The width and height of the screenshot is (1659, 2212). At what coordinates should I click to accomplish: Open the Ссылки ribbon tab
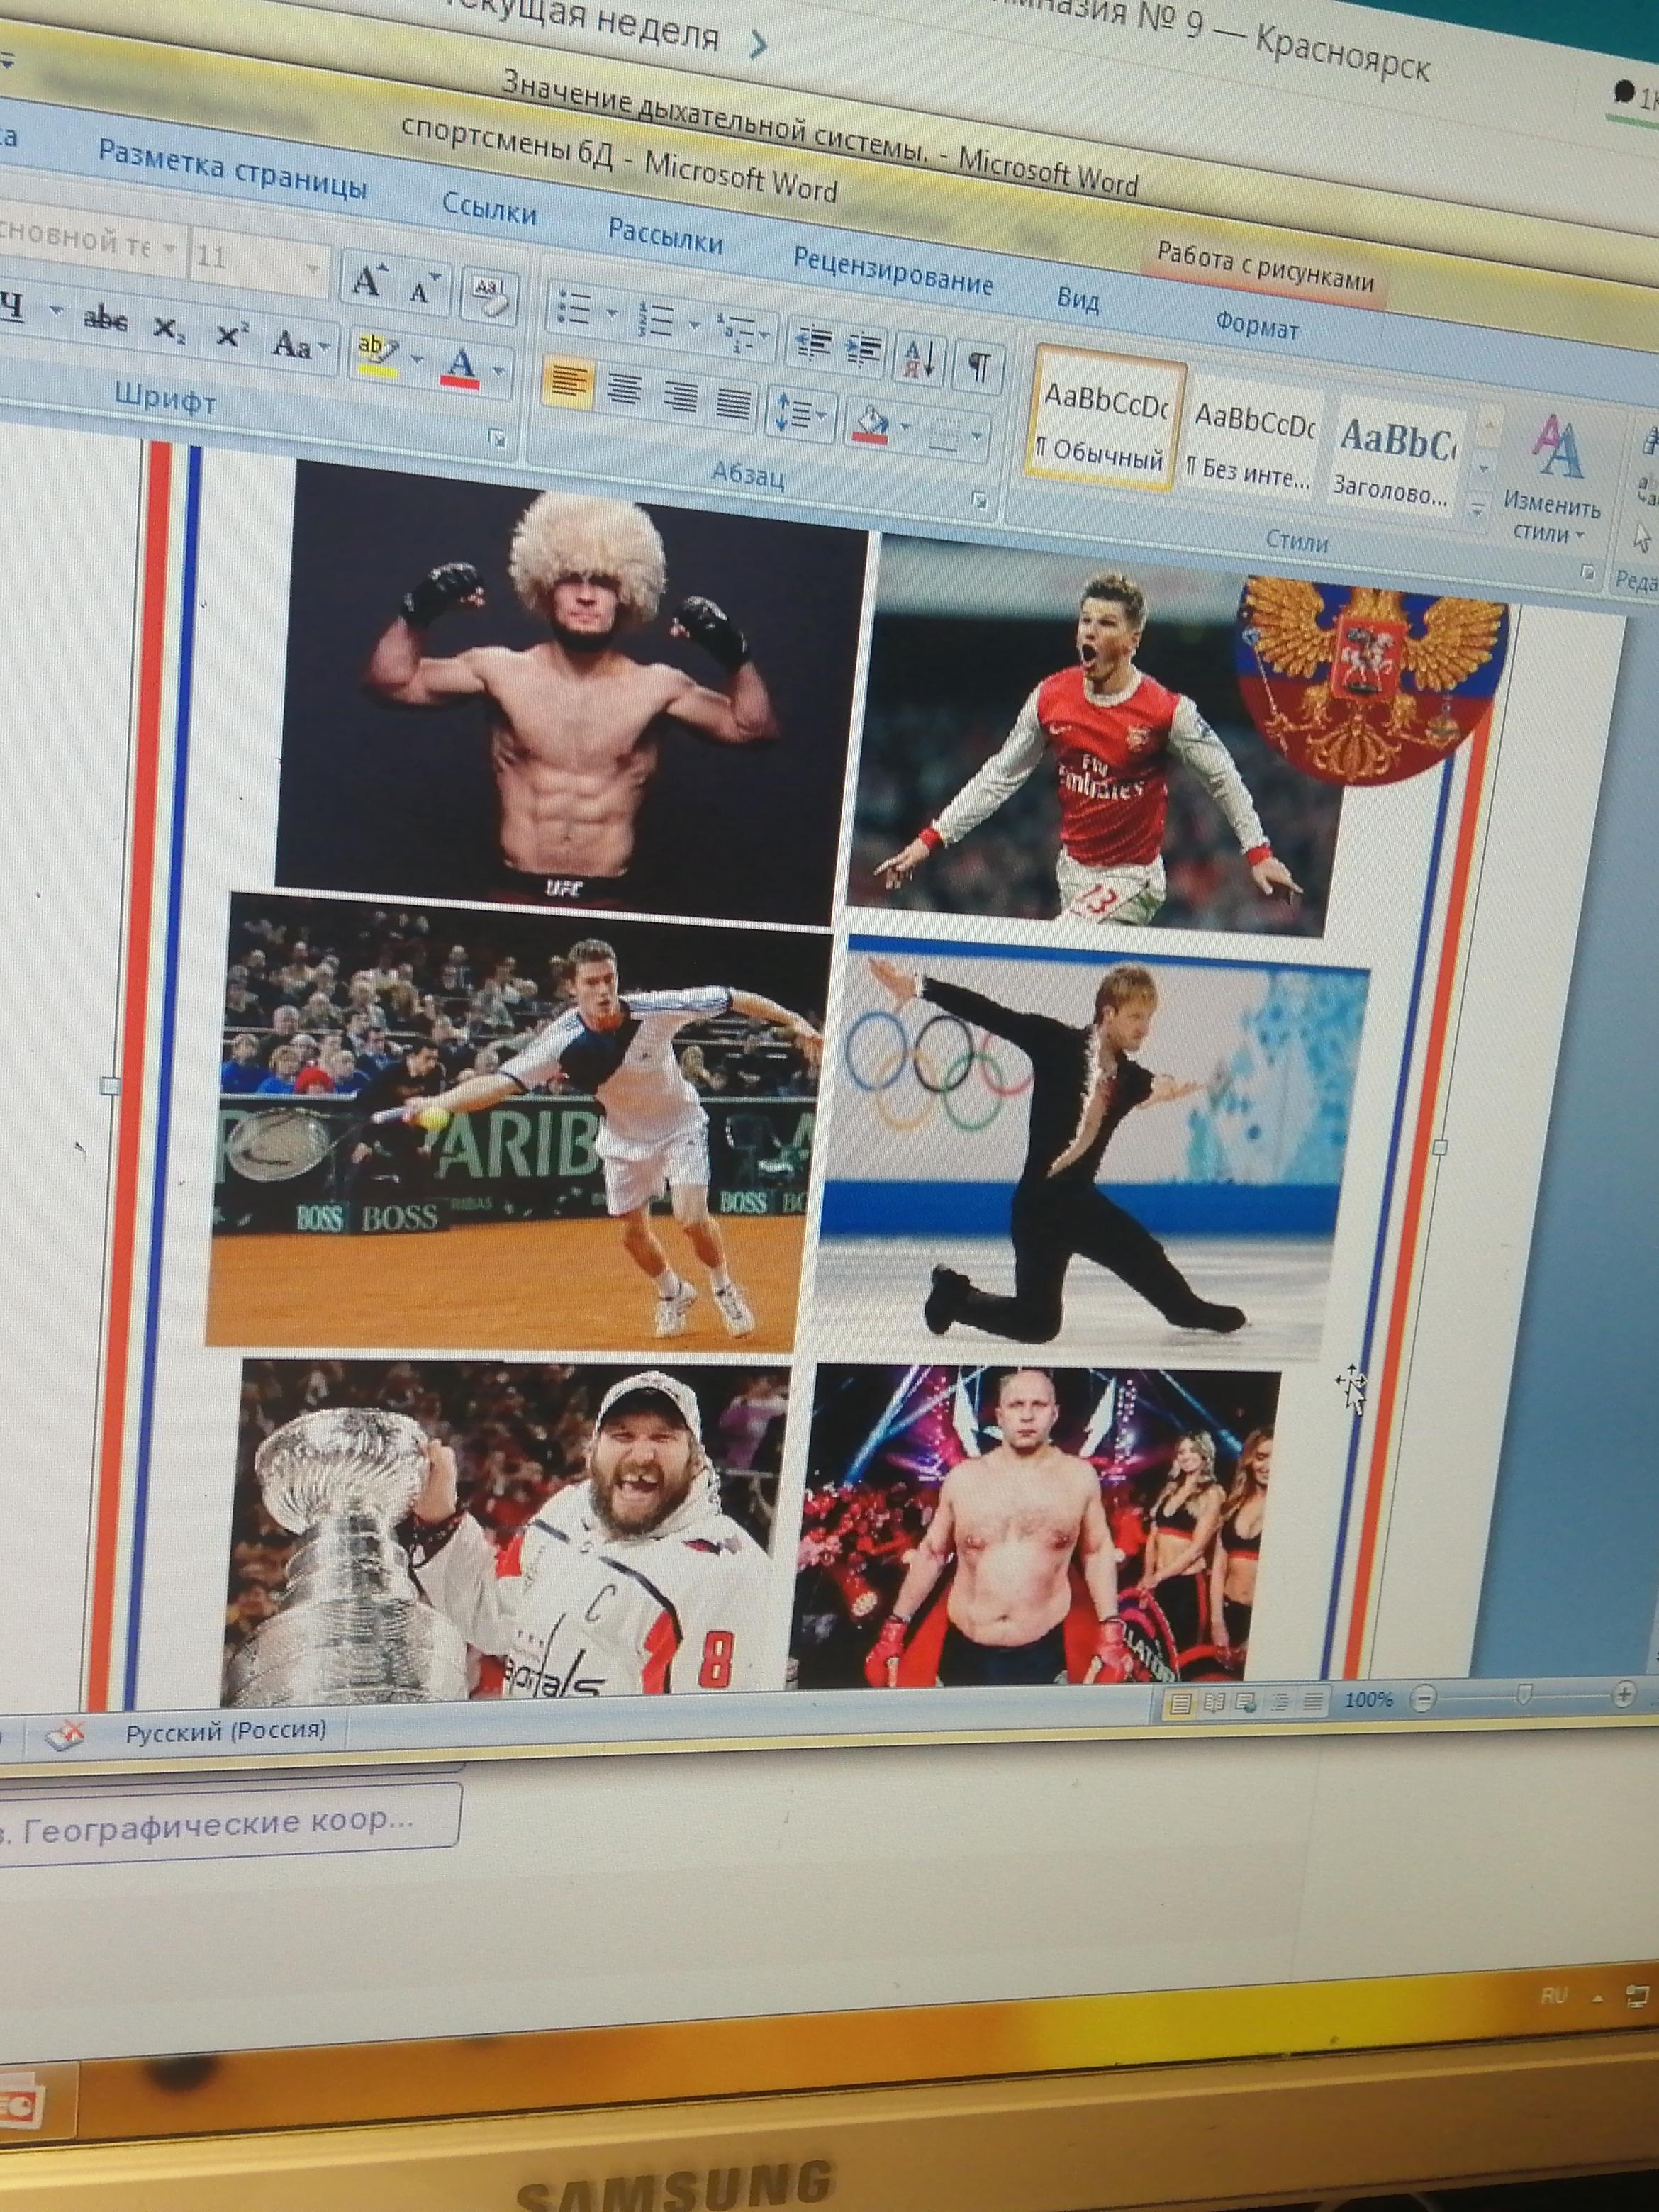(489, 209)
